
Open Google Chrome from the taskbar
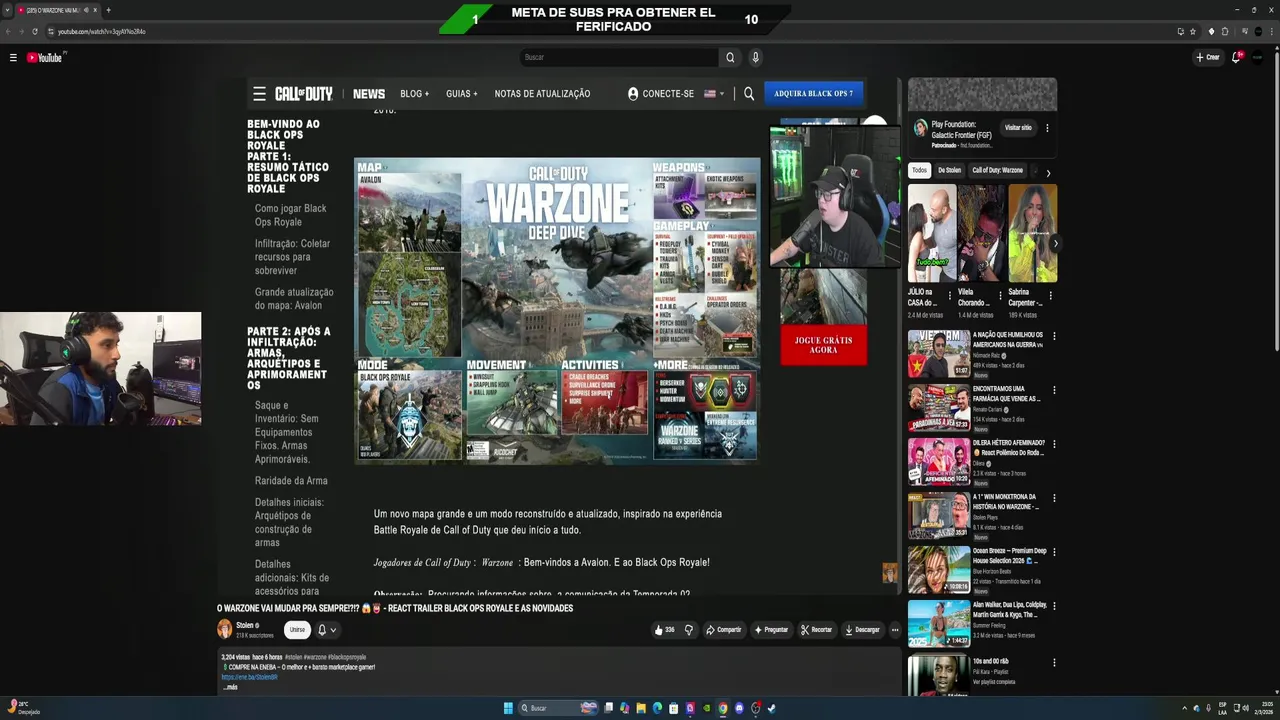[x=723, y=708]
